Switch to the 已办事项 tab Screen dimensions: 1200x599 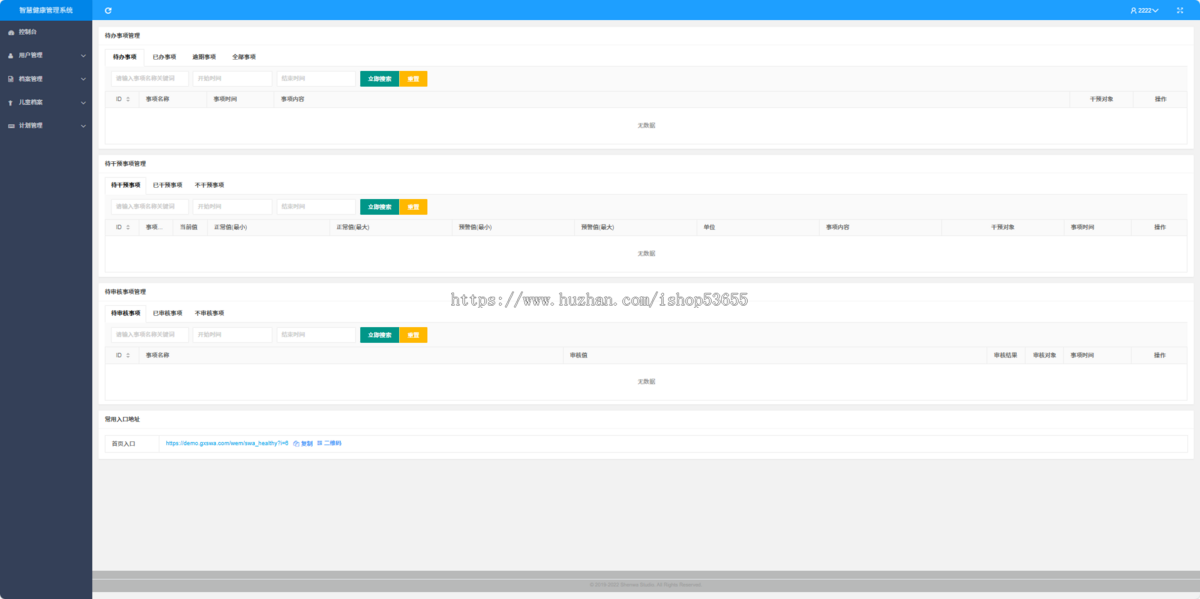164,57
